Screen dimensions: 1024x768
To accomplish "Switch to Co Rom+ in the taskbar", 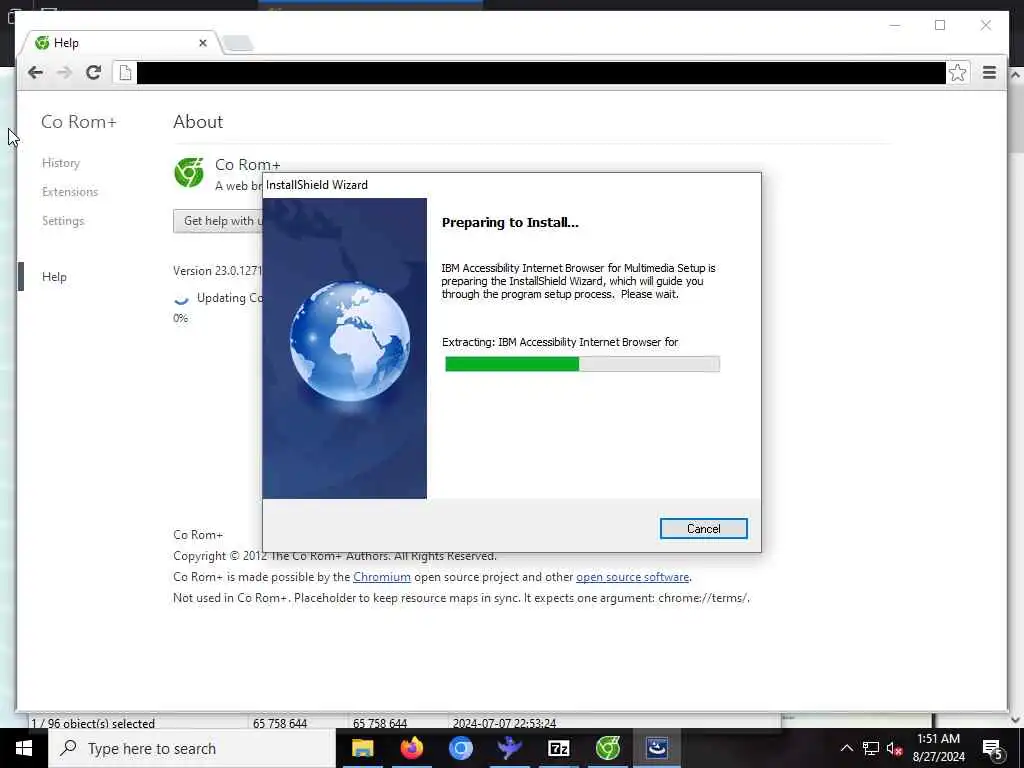I will pos(608,748).
